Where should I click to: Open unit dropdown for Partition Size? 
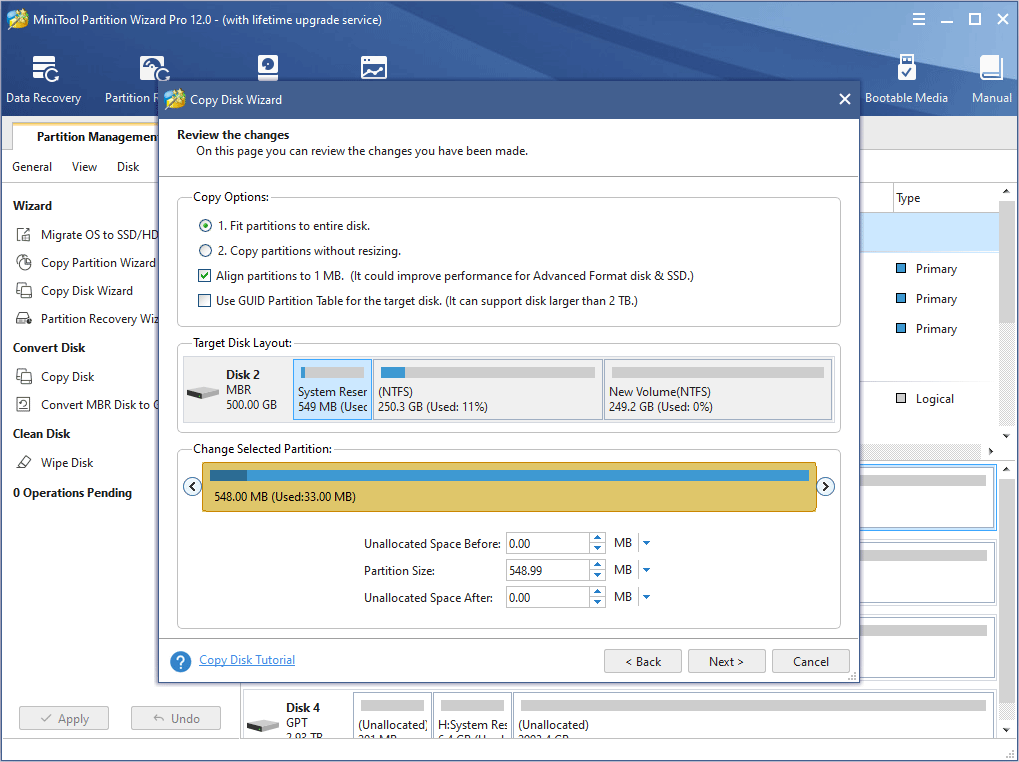click(x=647, y=570)
